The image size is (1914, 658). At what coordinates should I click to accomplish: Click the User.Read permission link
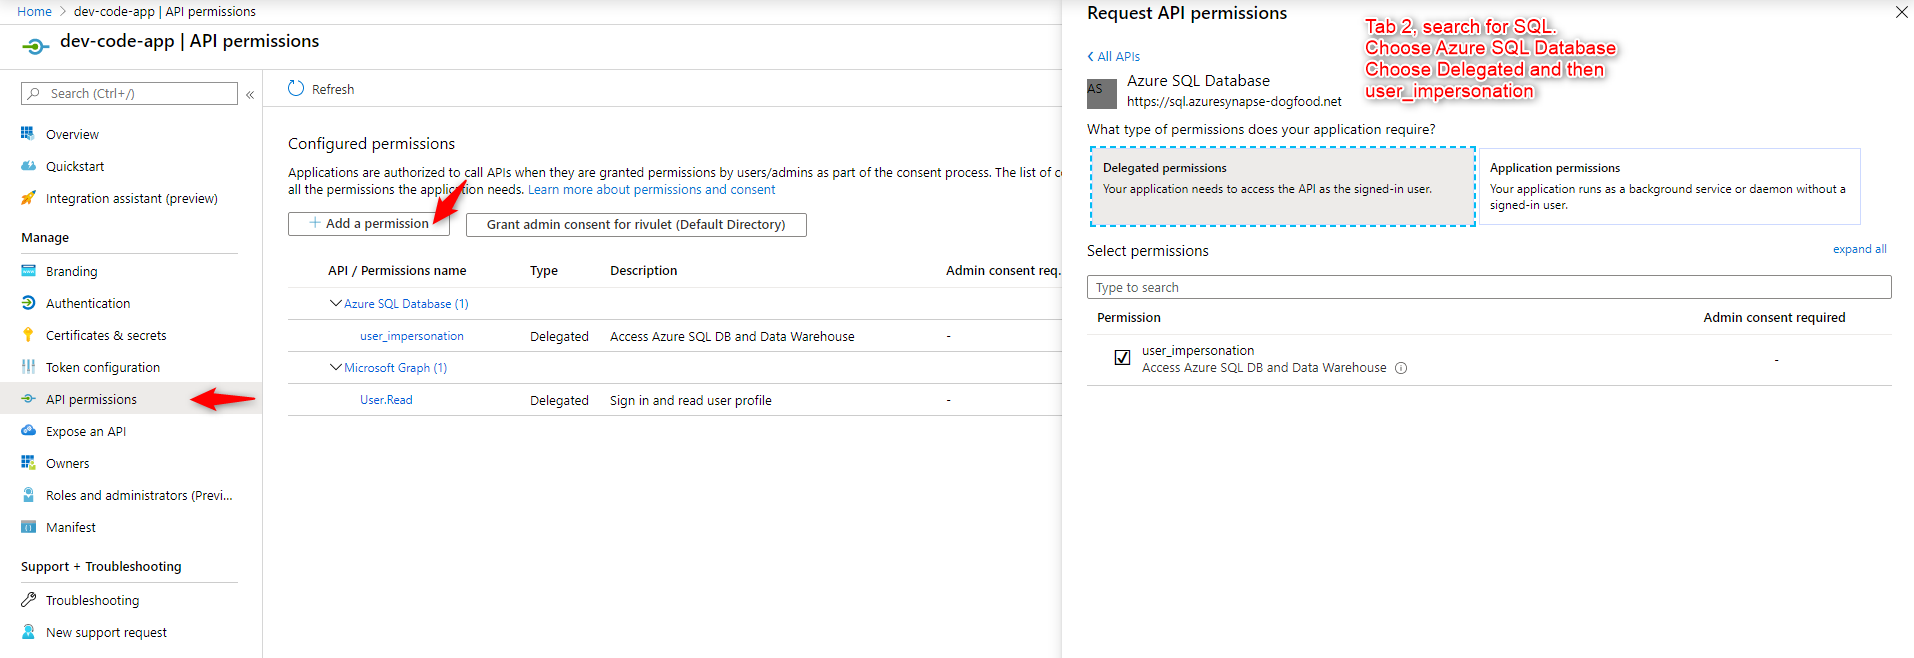click(x=386, y=400)
